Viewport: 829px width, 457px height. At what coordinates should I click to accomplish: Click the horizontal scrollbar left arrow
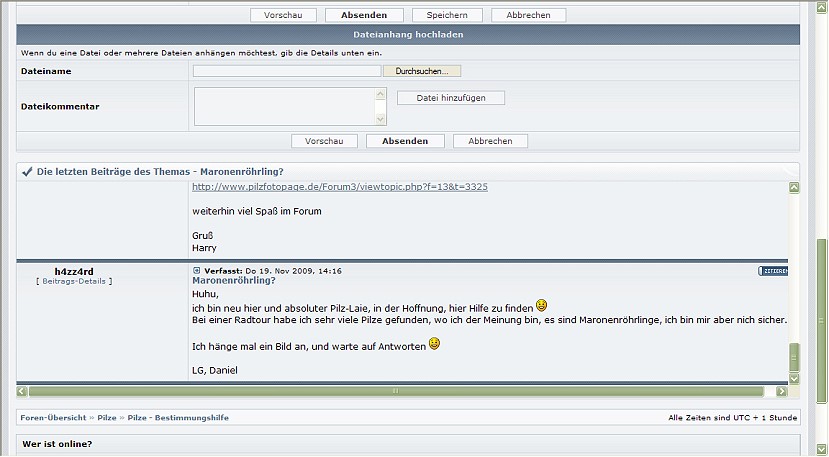(22, 391)
